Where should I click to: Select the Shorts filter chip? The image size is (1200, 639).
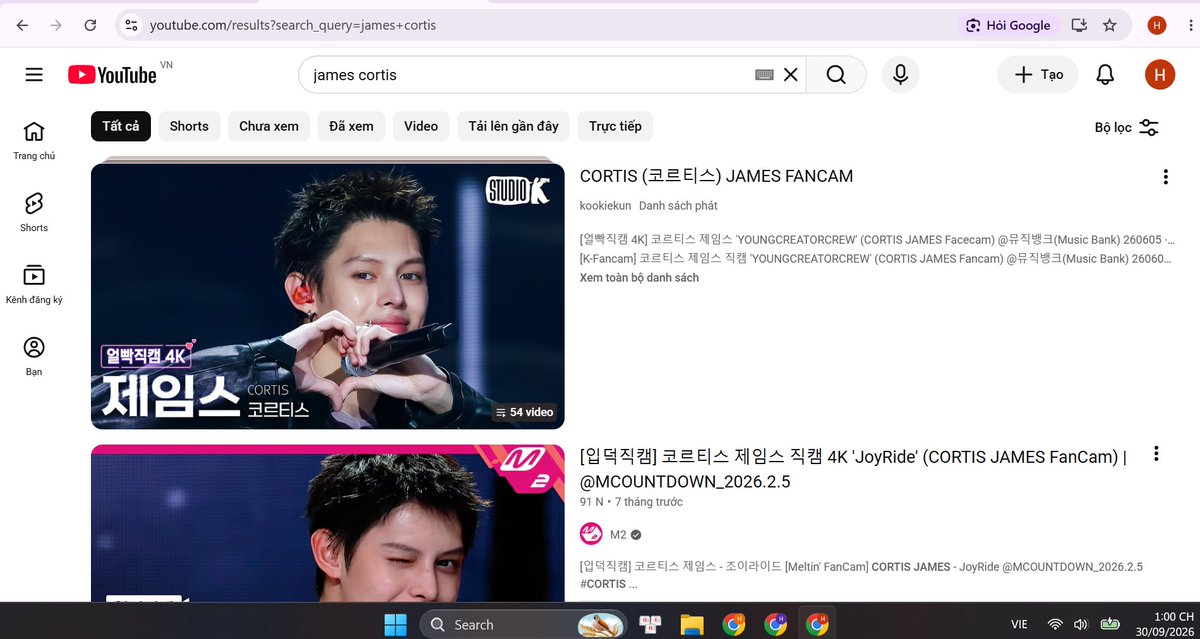pos(189,126)
